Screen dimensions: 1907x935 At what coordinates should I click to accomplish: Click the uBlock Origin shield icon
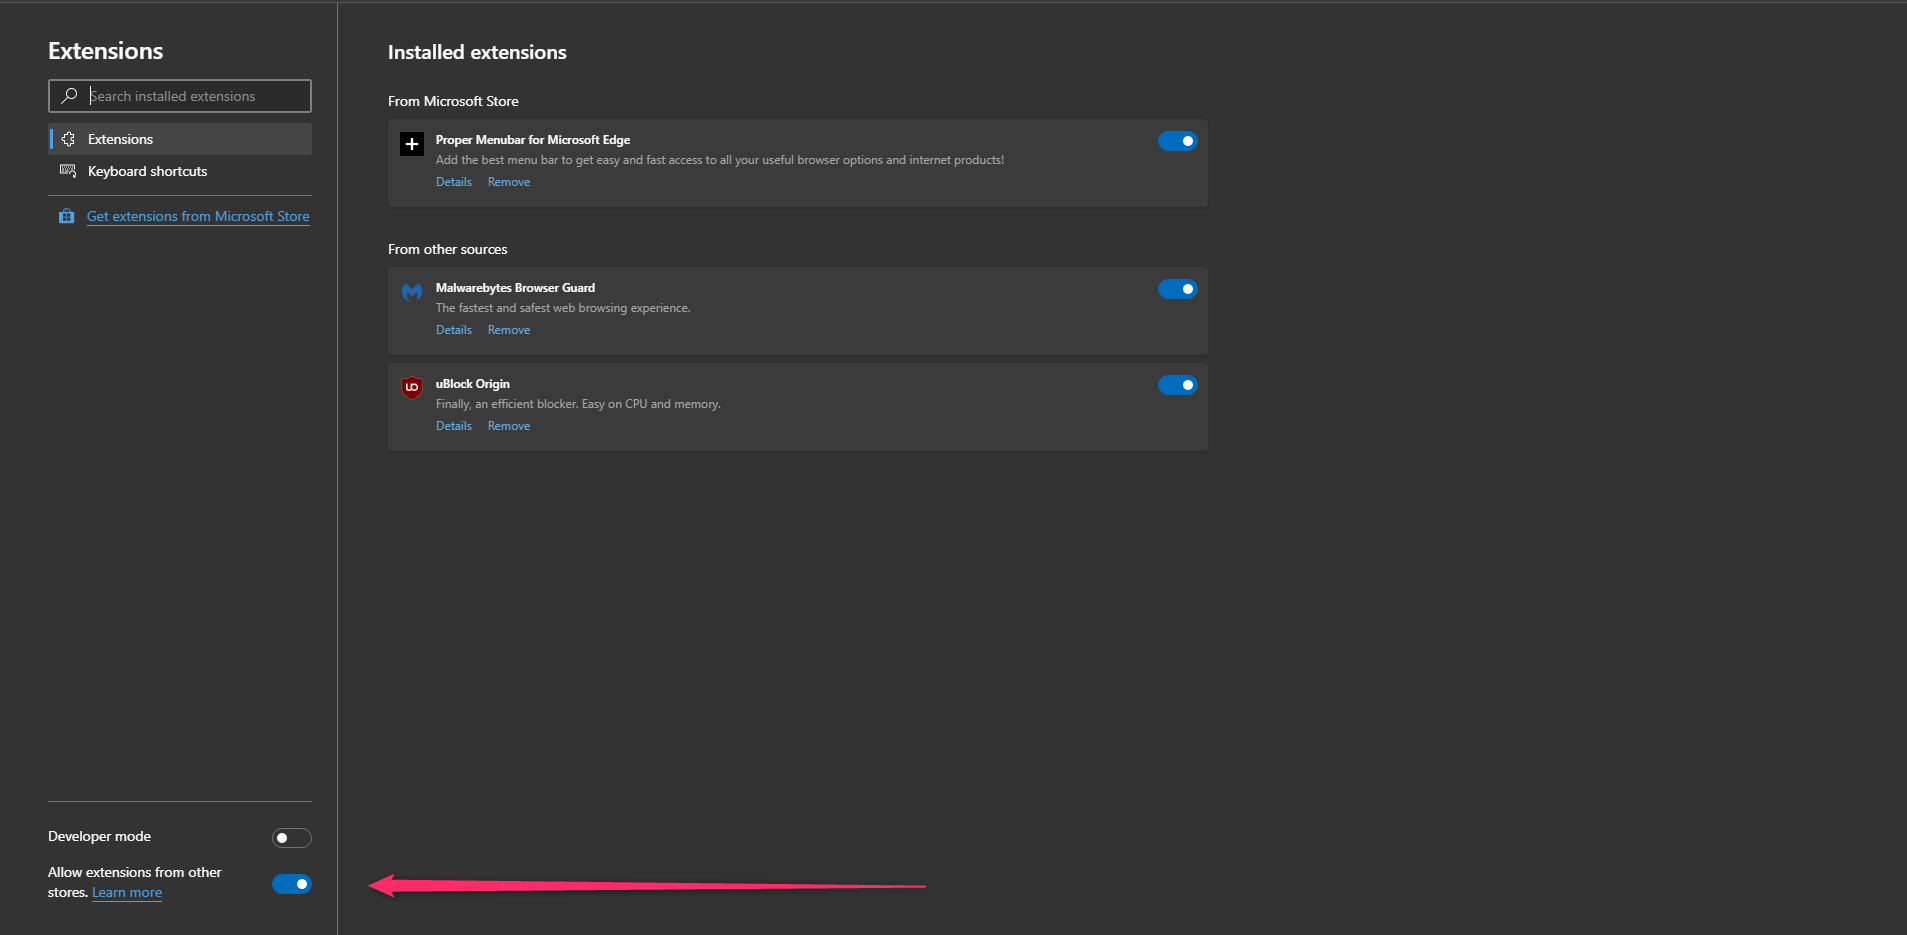[412, 388]
